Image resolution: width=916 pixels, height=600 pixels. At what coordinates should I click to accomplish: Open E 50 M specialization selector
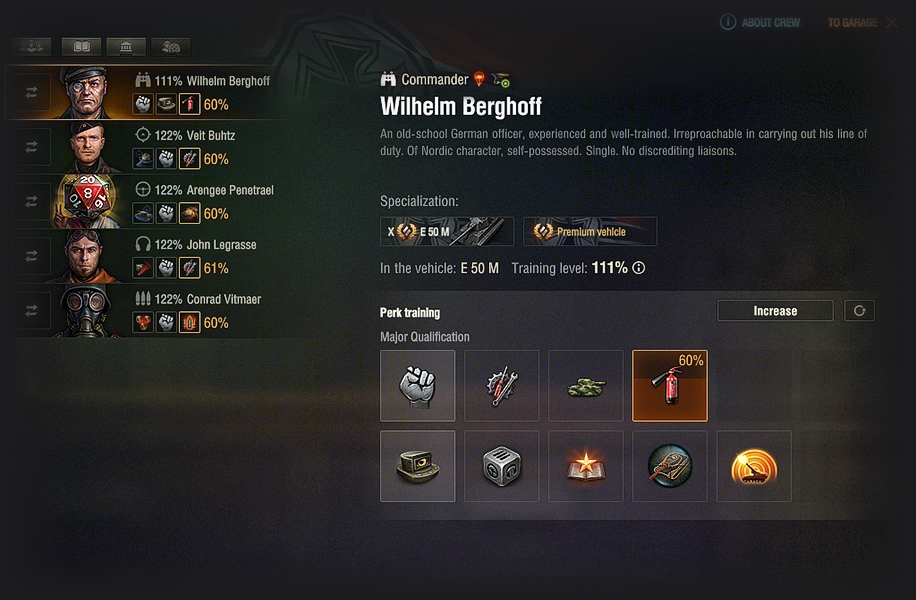(447, 231)
